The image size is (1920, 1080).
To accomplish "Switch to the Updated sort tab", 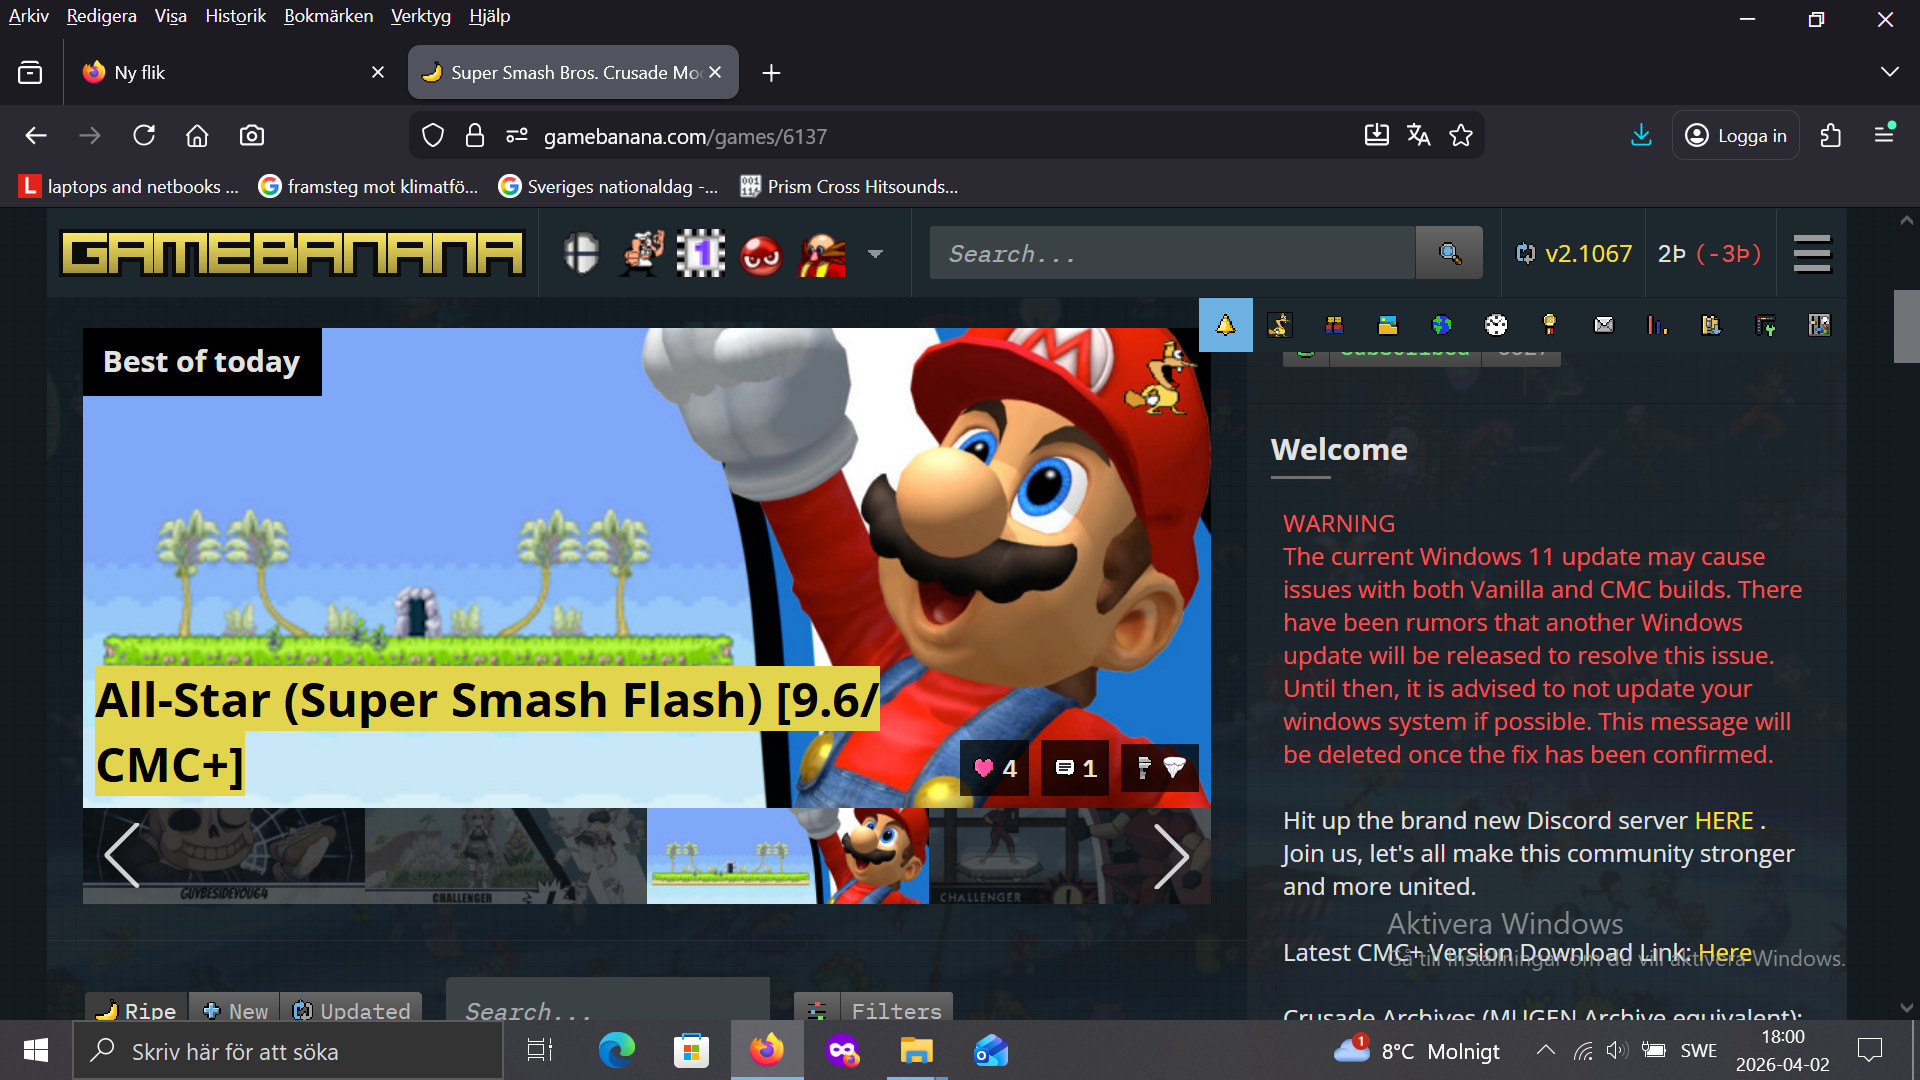I will pos(351,1010).
